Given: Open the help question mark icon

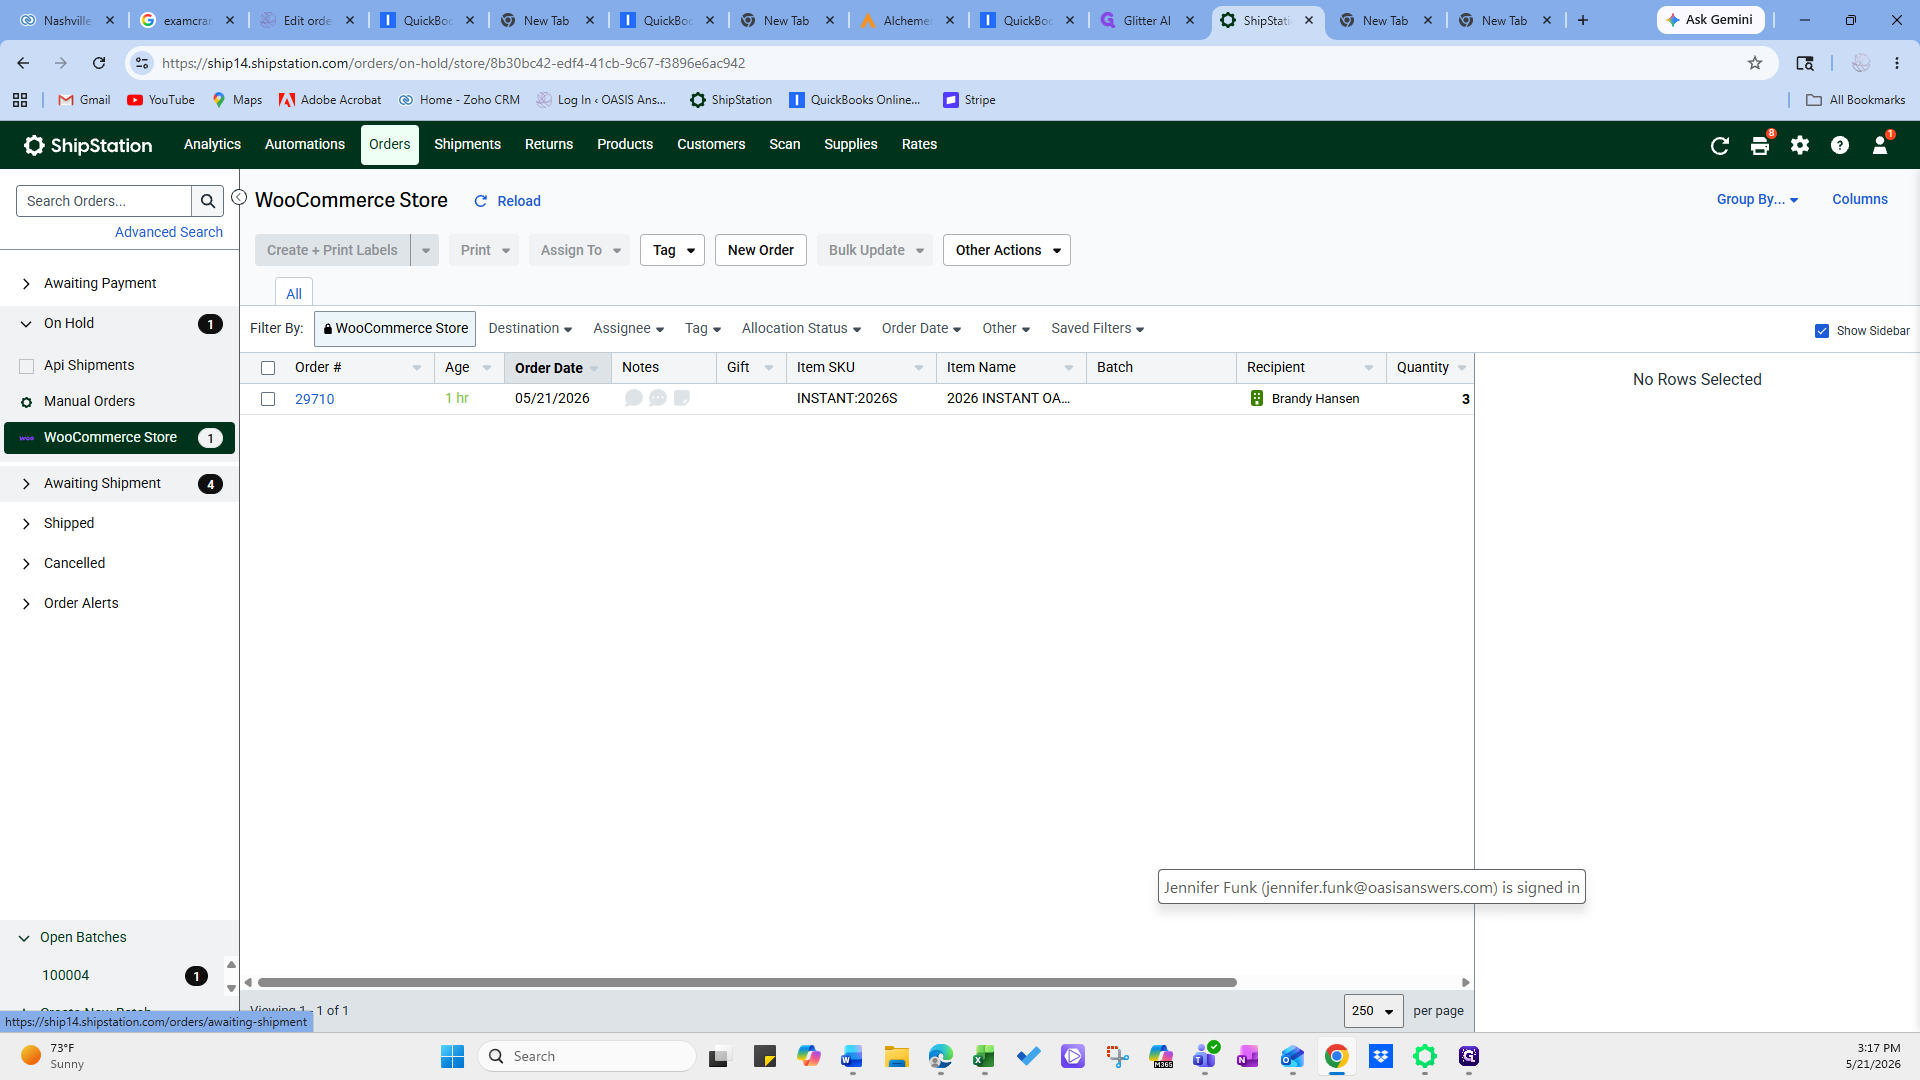Looking at the screenshot, I should coord(1840,146).
